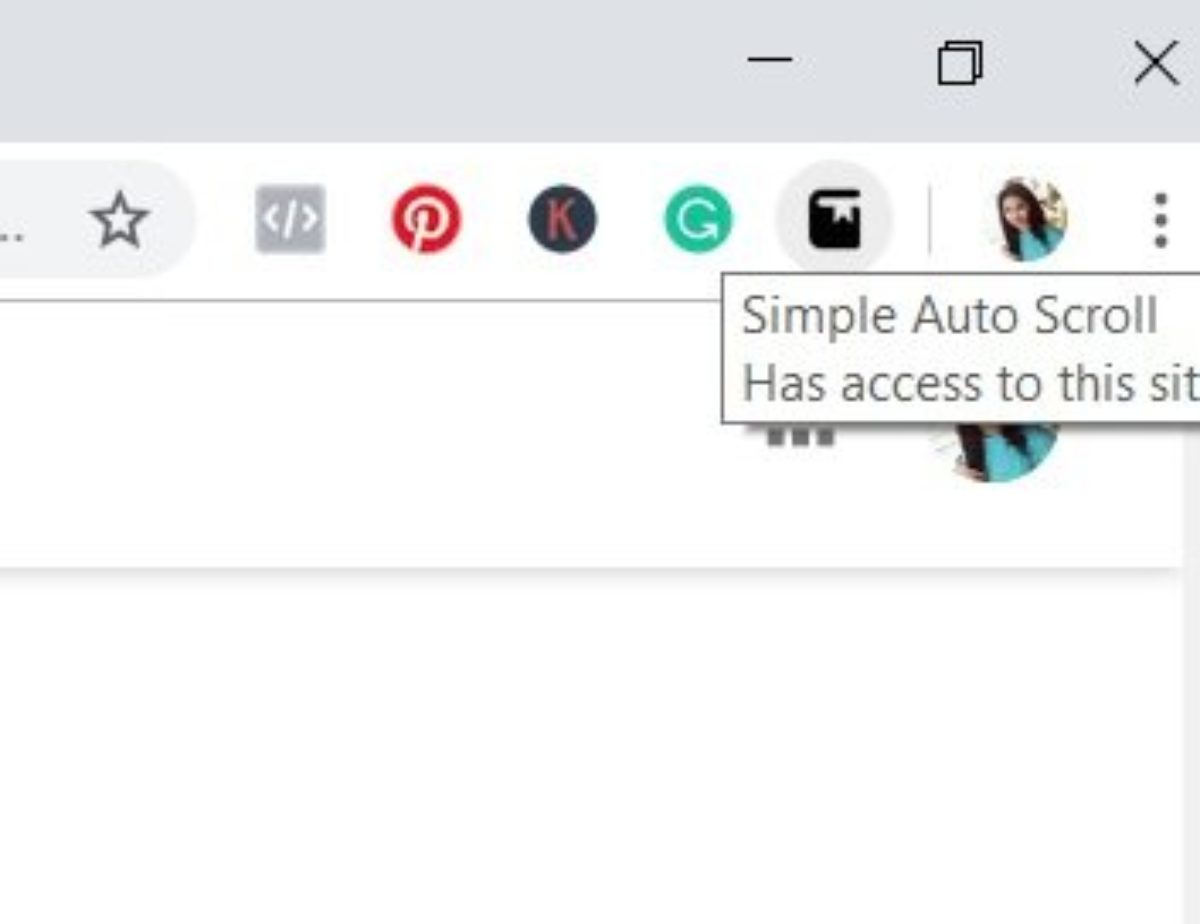Open the Simple Auto Scroll extension
Screen dimensions: 1200x924
[x=834, y=218]
